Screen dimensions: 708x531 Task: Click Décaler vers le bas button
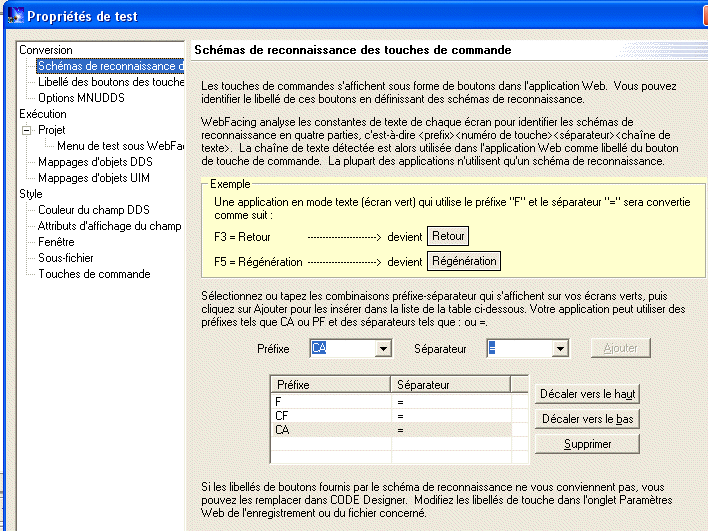tap(587, 419)
